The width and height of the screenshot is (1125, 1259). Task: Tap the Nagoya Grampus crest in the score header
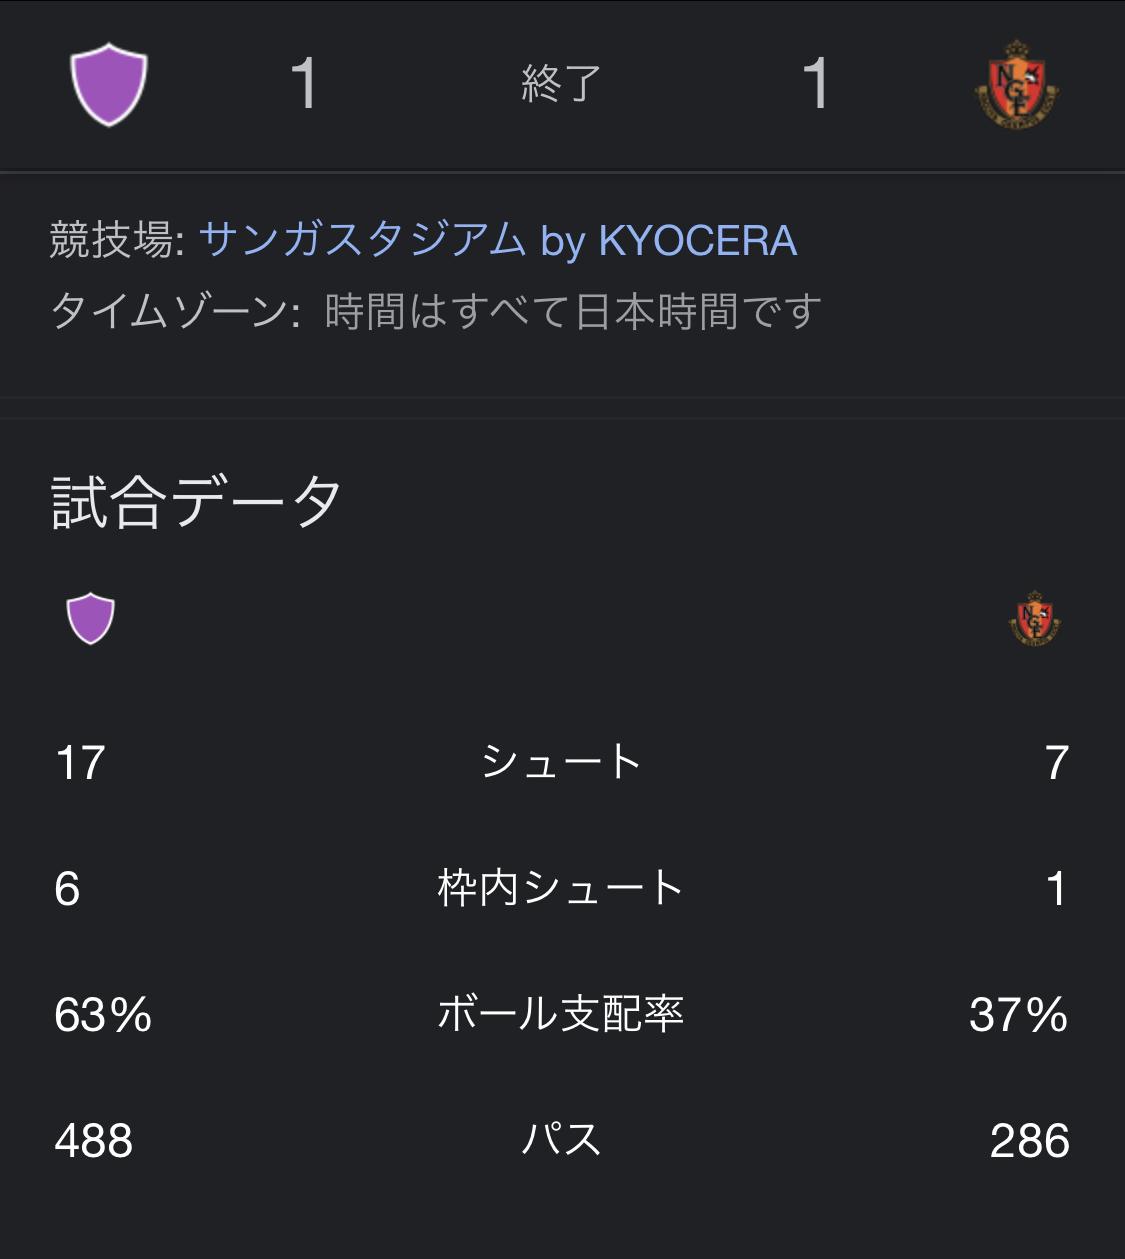click(x=1016, y=83)
